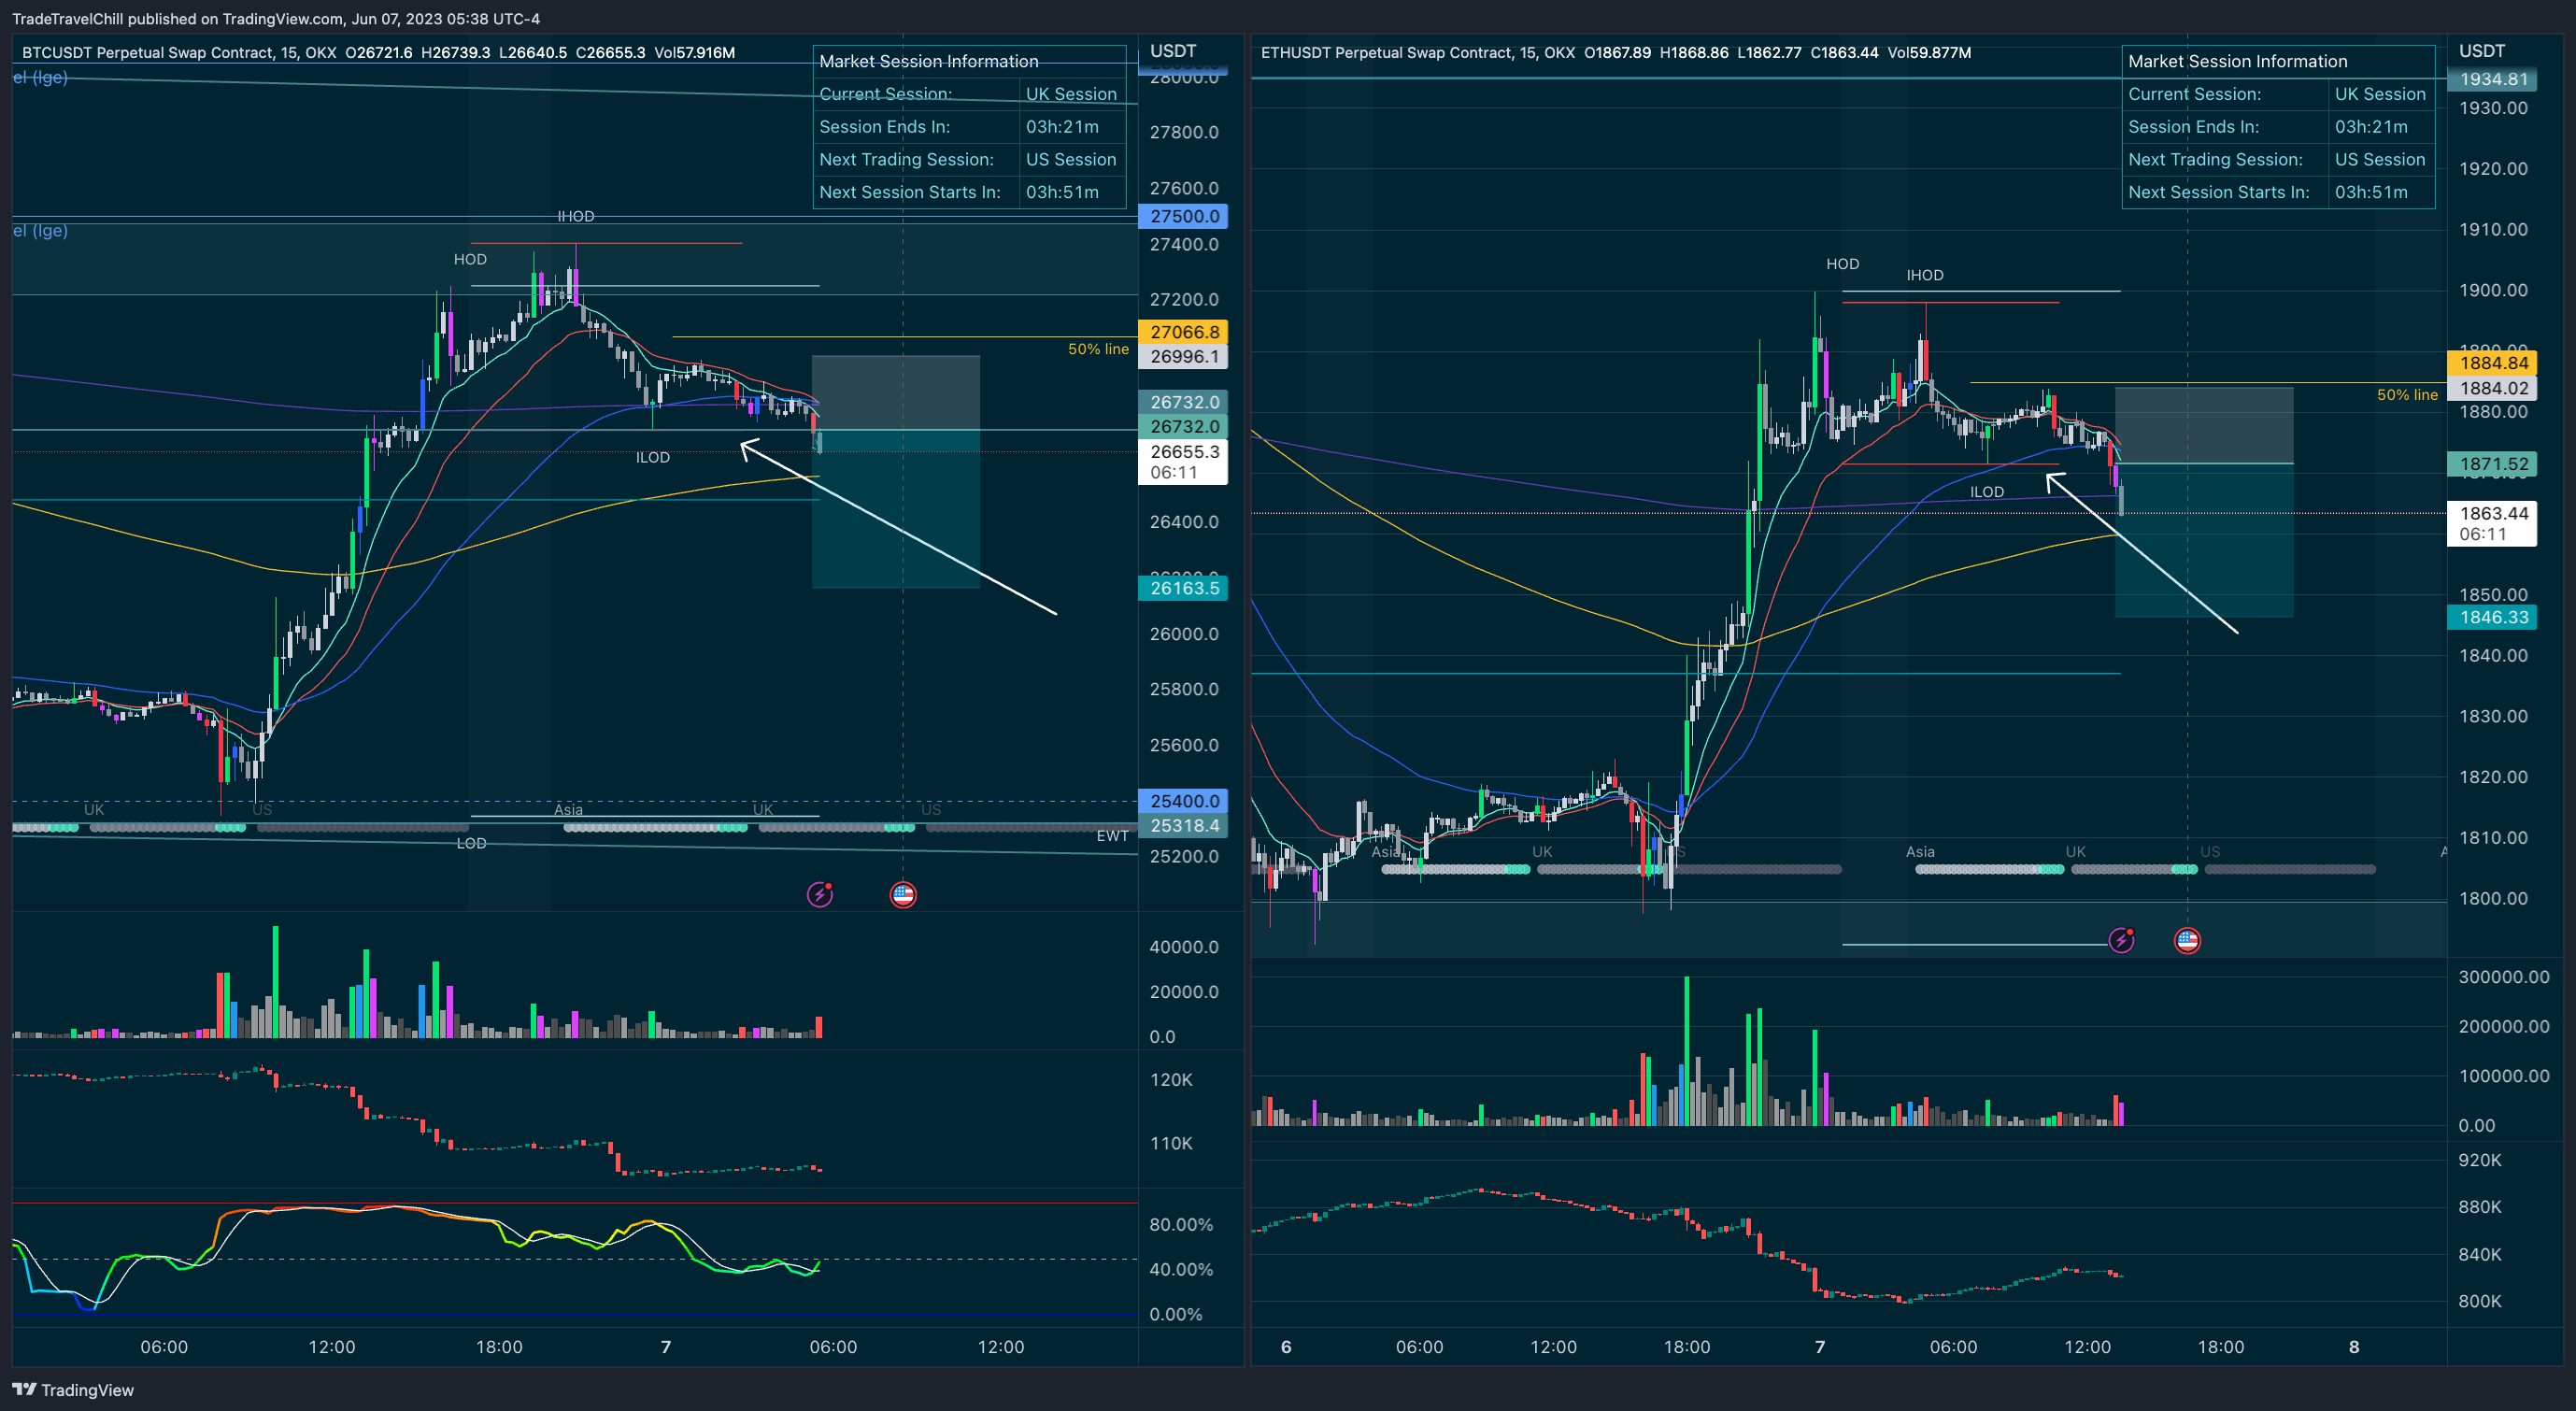Click the 1871.52 teal price label
Image resolution: width=2576 pixels, height=1411 pixels.
2492,464
